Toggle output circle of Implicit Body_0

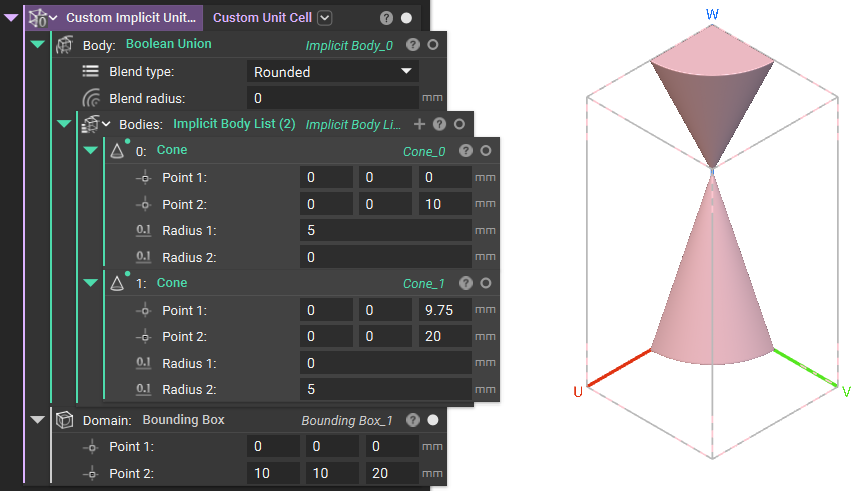pos(433,45)
